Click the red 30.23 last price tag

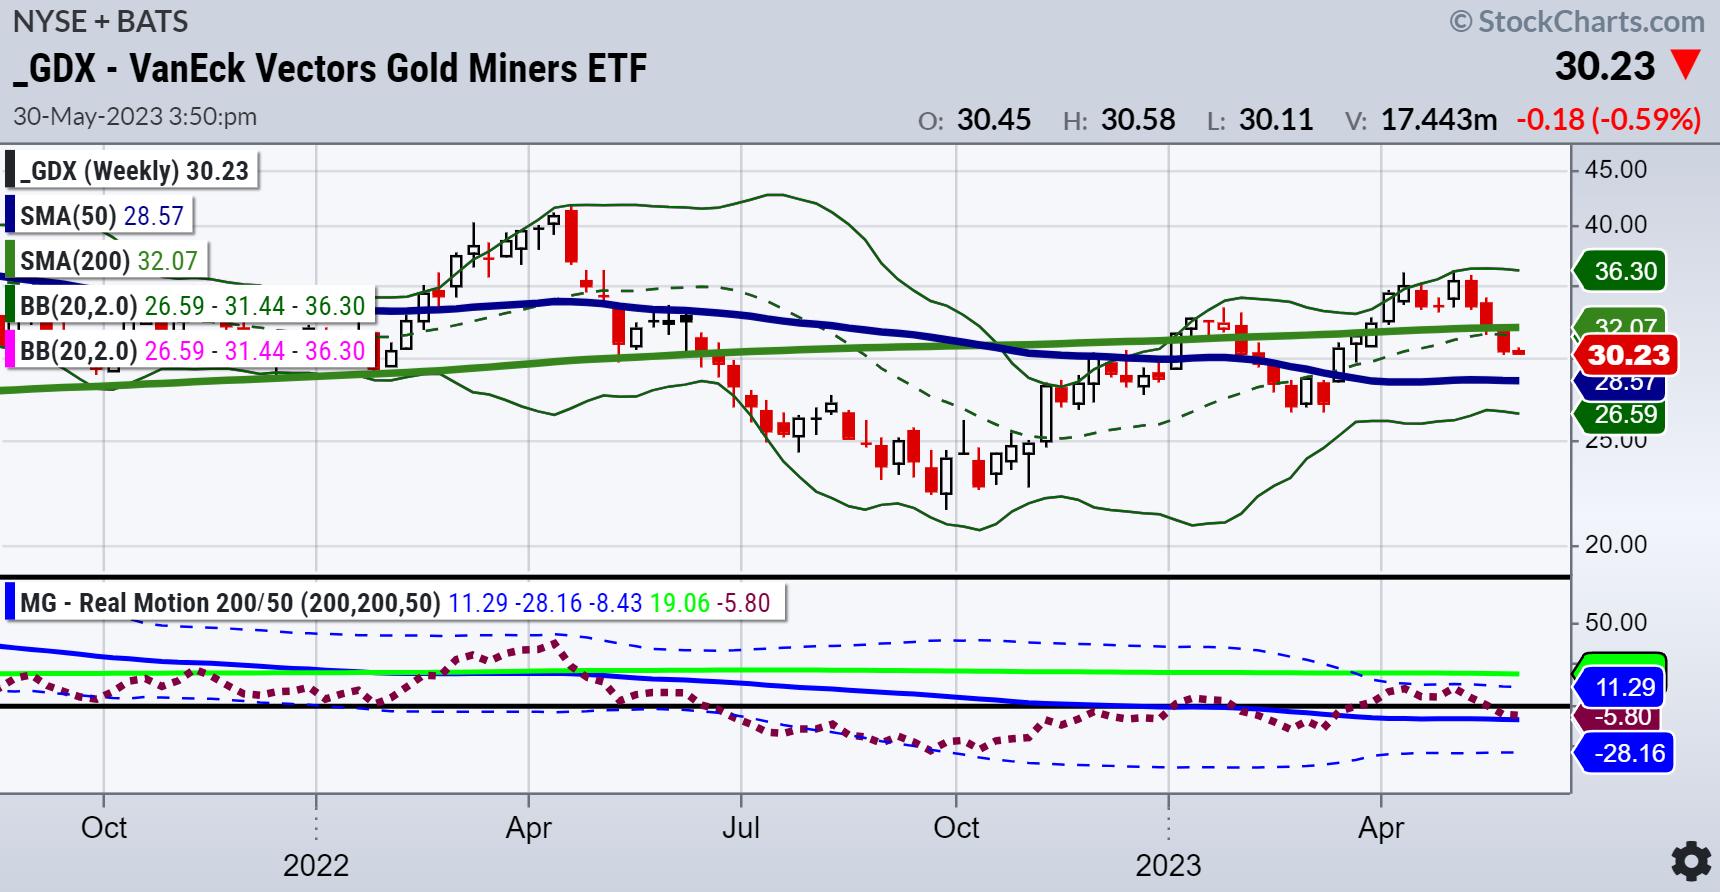coord(1625,355)
